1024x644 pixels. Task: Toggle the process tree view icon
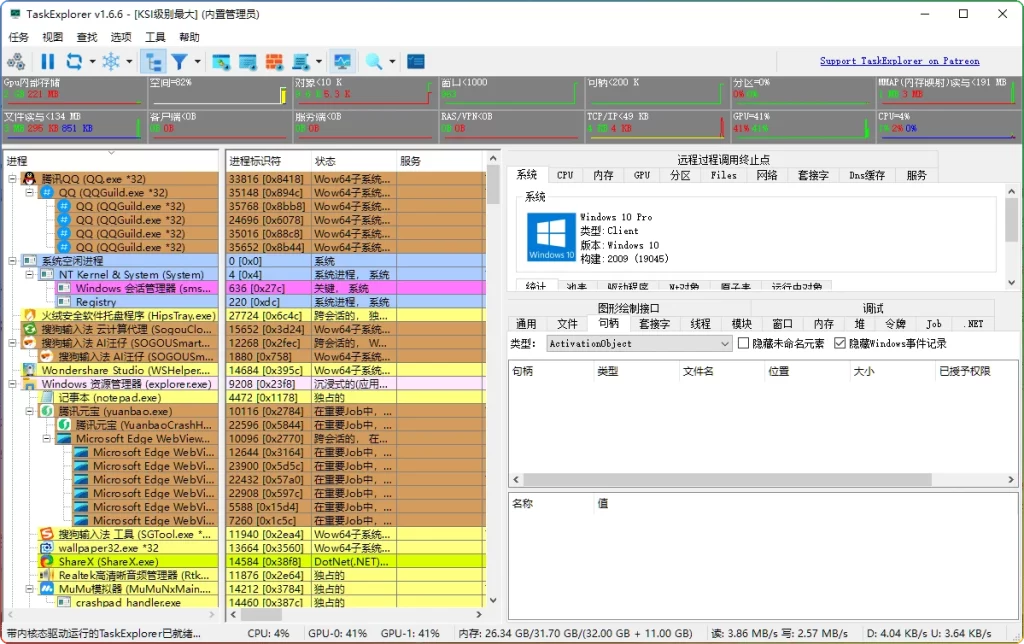tap(153, 60)
